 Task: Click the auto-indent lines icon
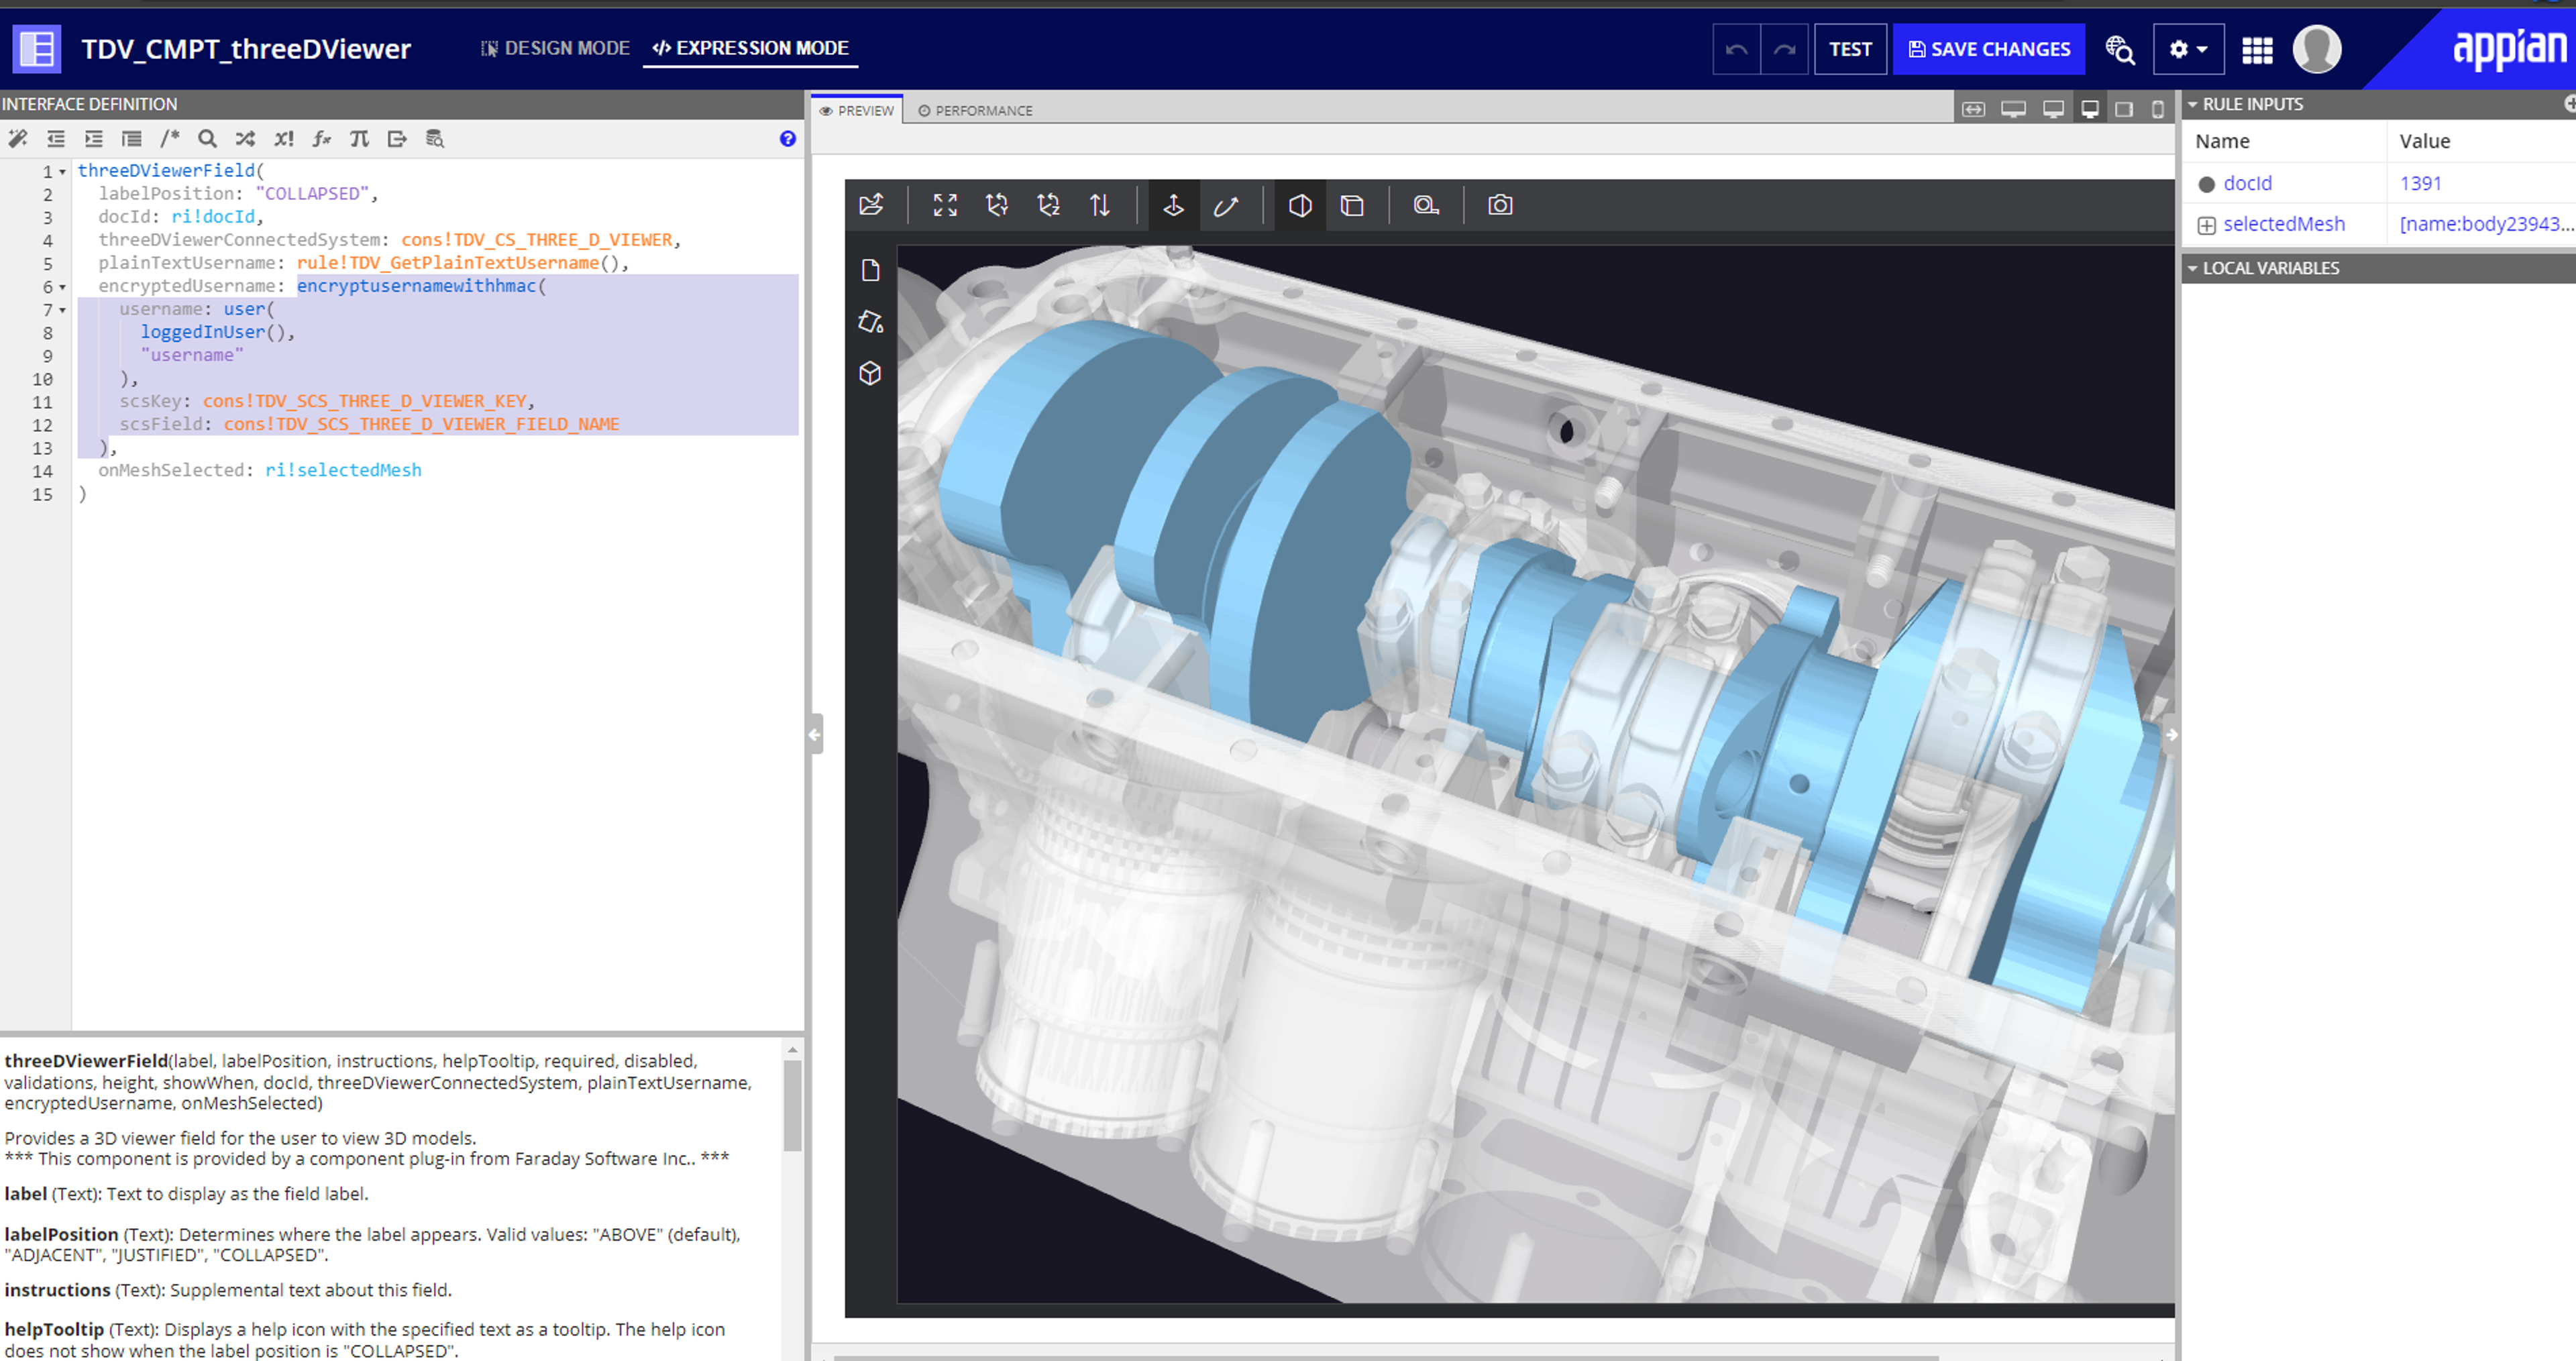pos(131,139)
